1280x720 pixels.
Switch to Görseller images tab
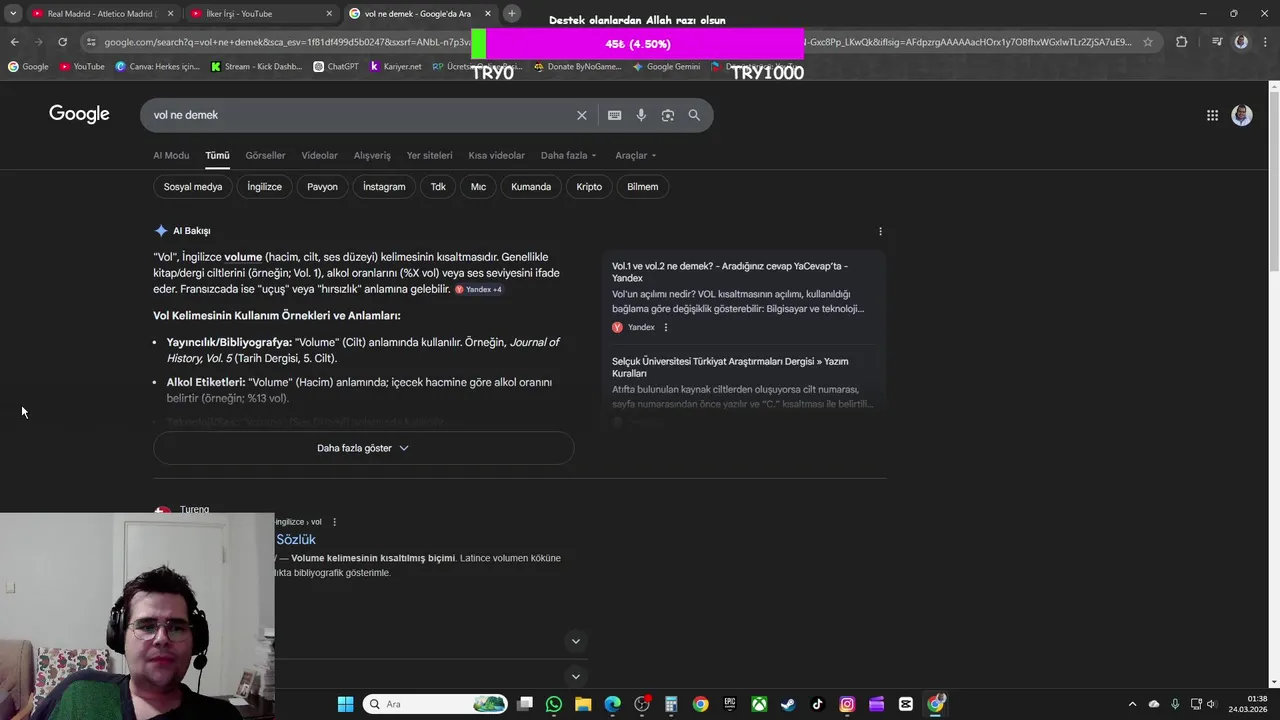265,155
